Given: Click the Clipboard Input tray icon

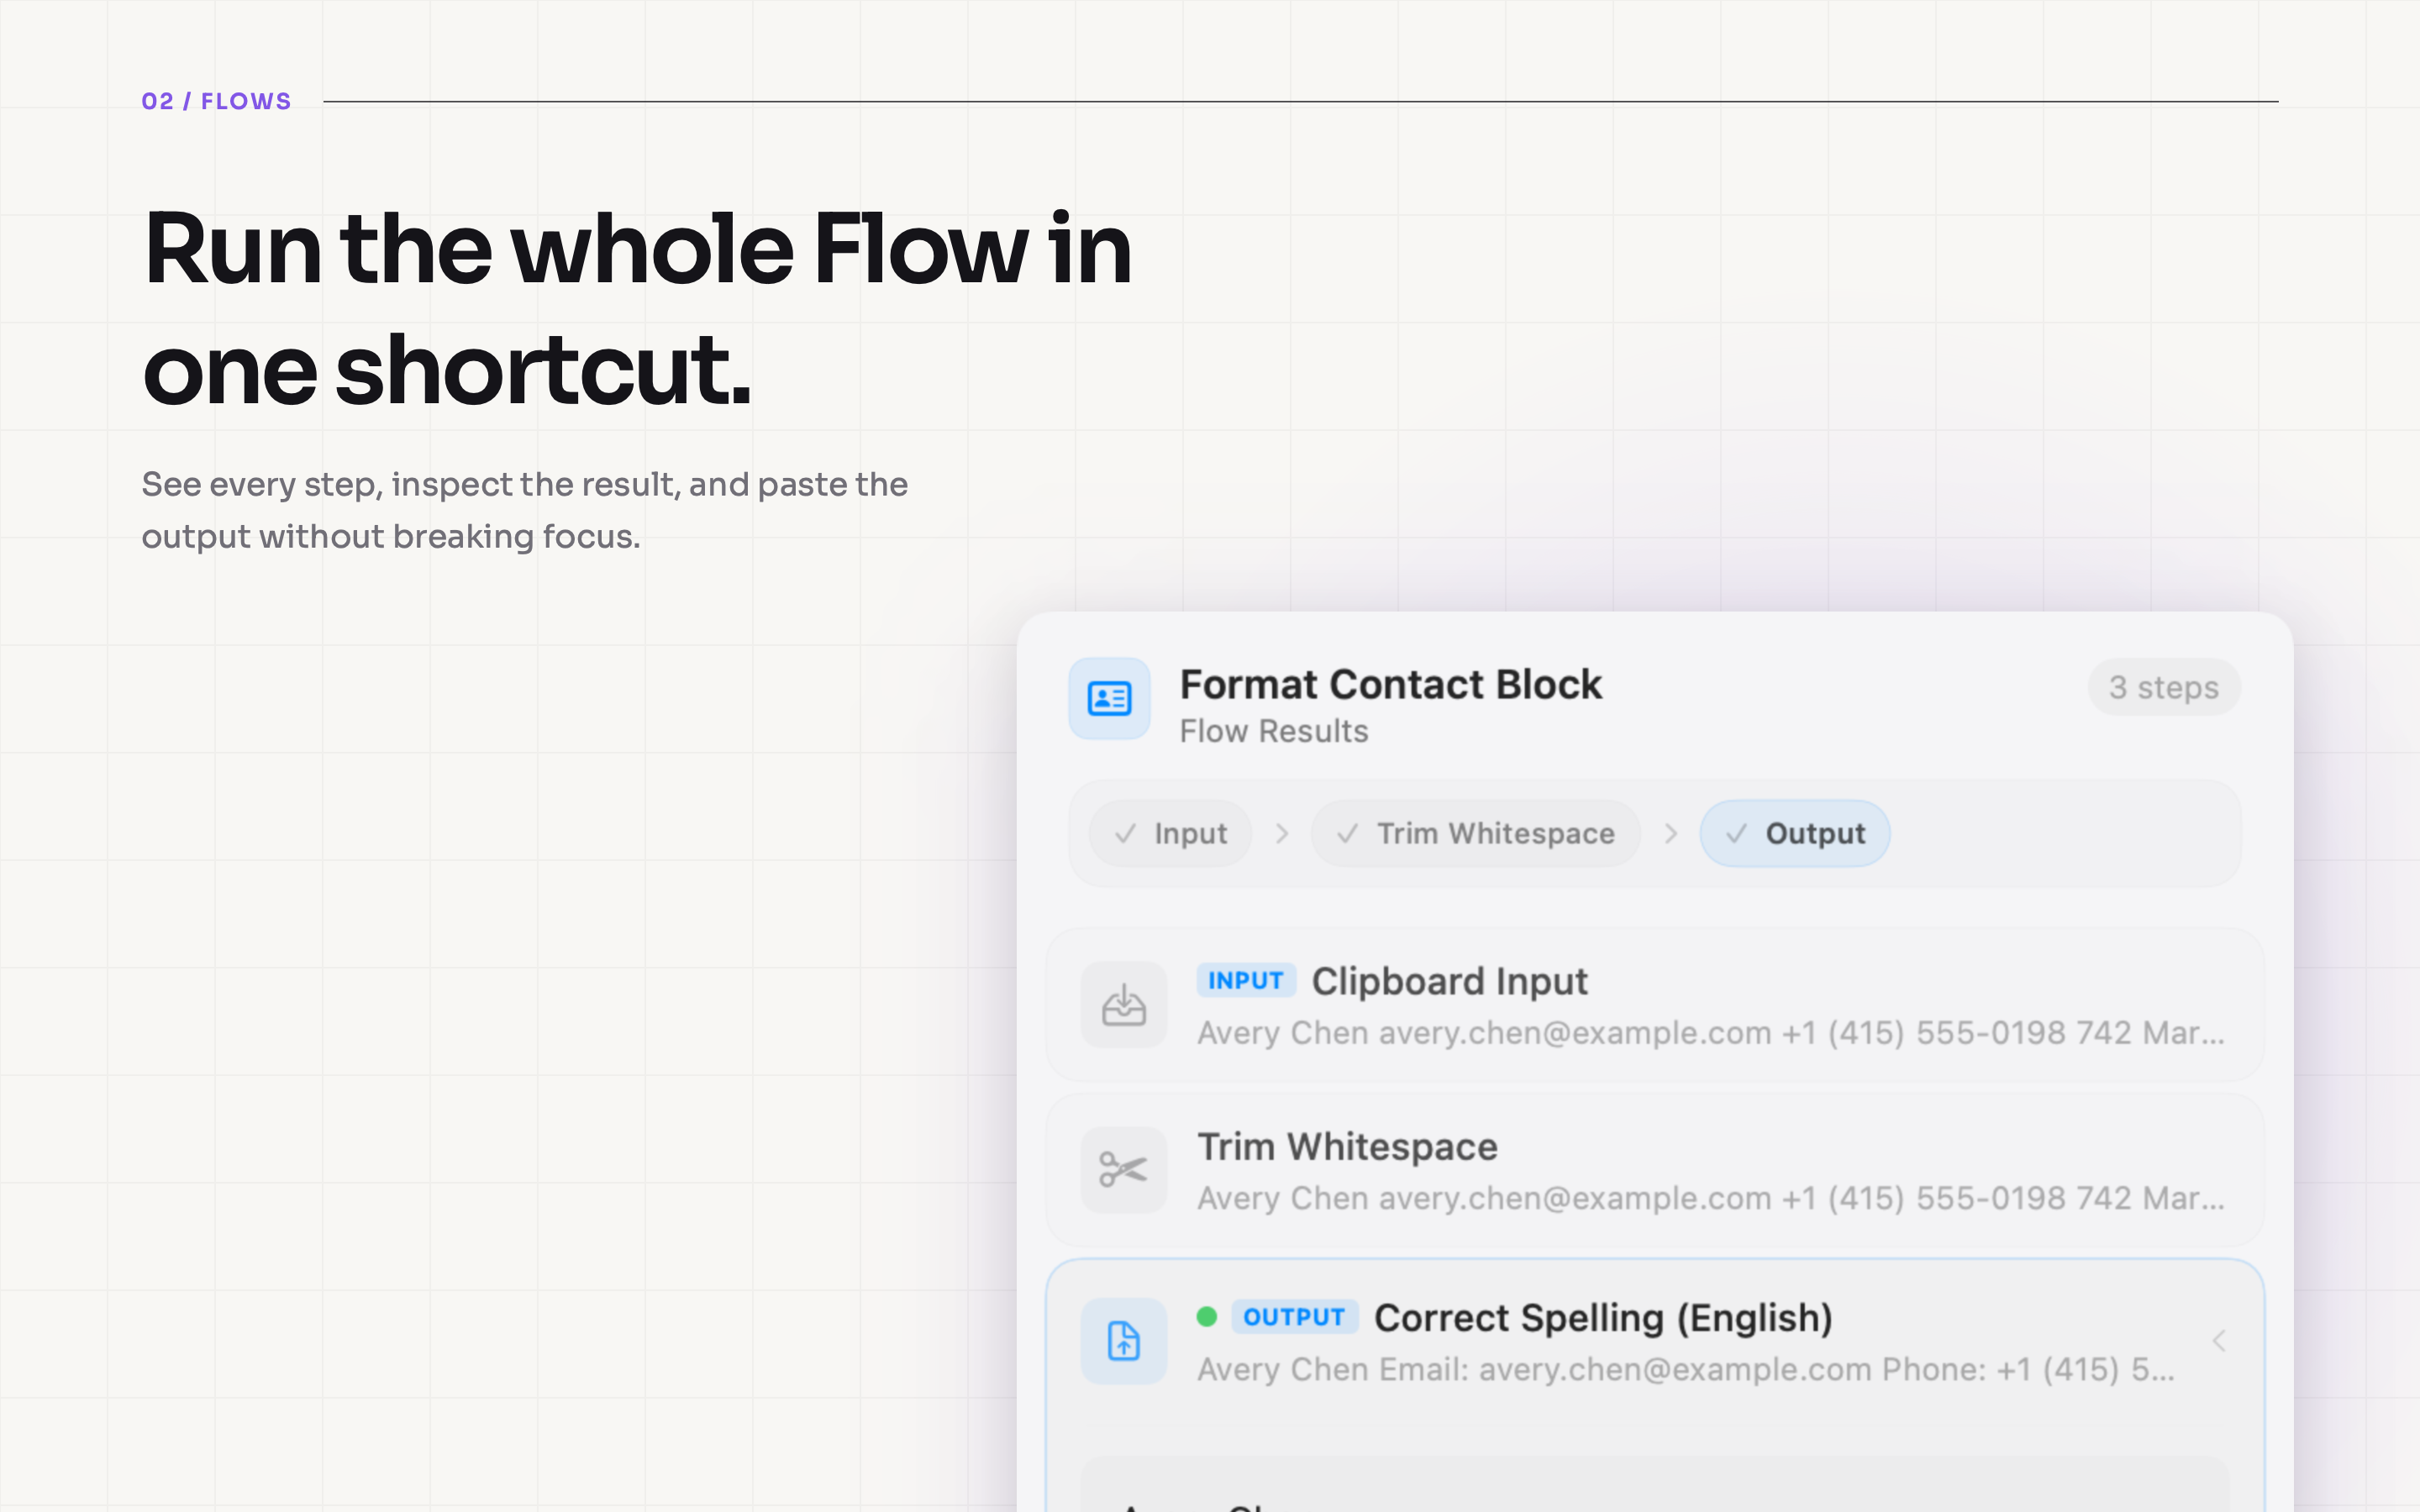Looking at the screenshot, I should coord(1124,1004).
